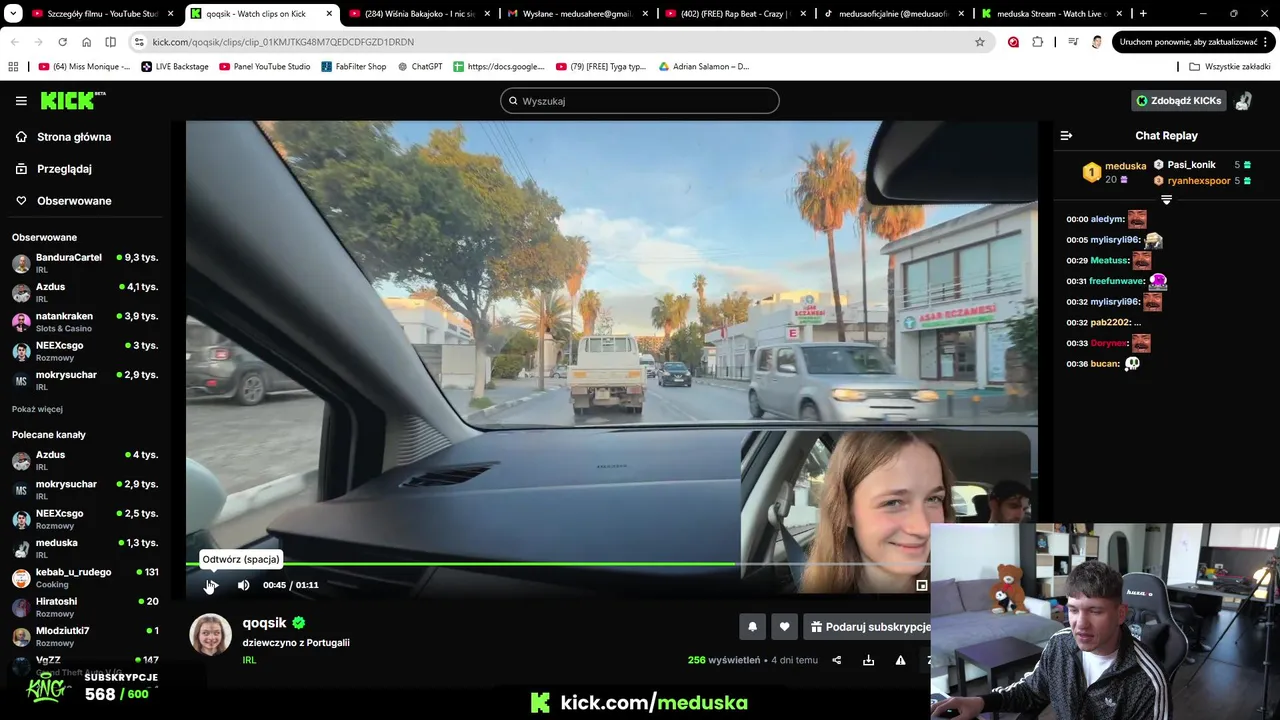Viewport: 1280px width, 720px height.
Task: Open qoqsik channel name link
Action: (x=264, y=623)
